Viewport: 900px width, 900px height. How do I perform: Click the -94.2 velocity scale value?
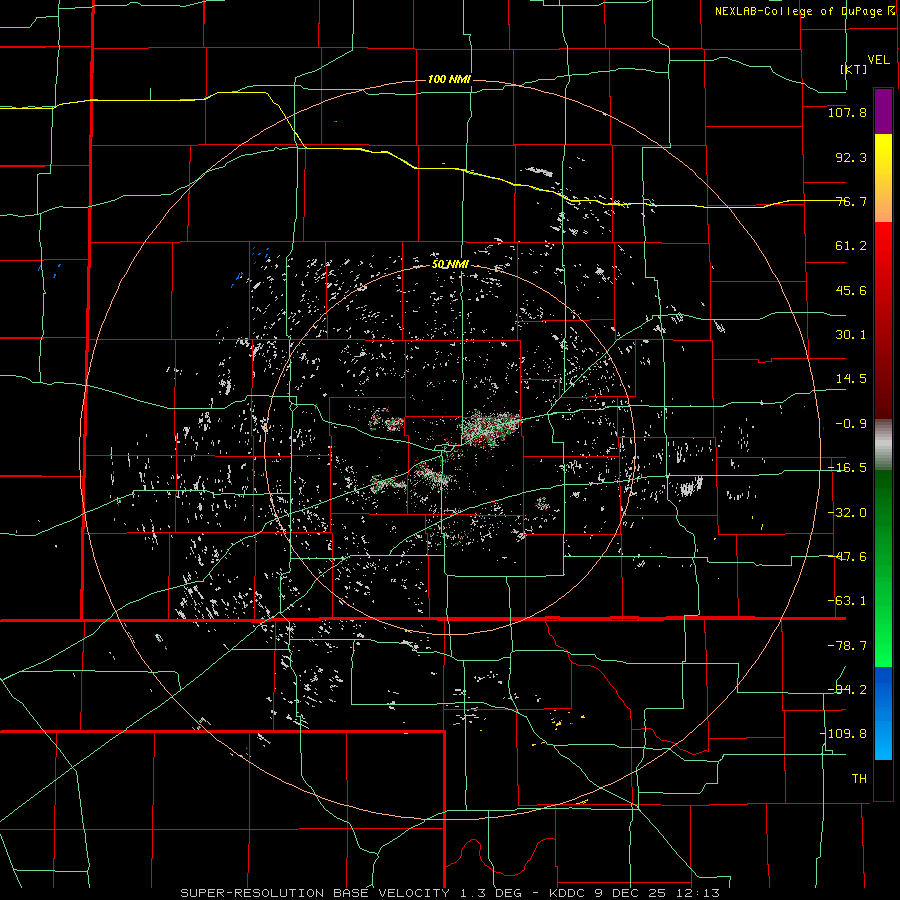847,689
